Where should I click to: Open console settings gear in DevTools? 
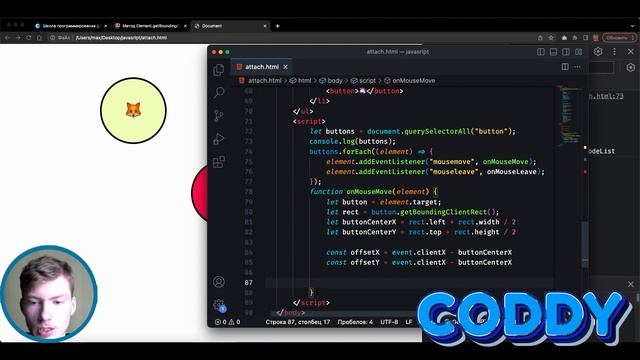(x=631, y=67)
